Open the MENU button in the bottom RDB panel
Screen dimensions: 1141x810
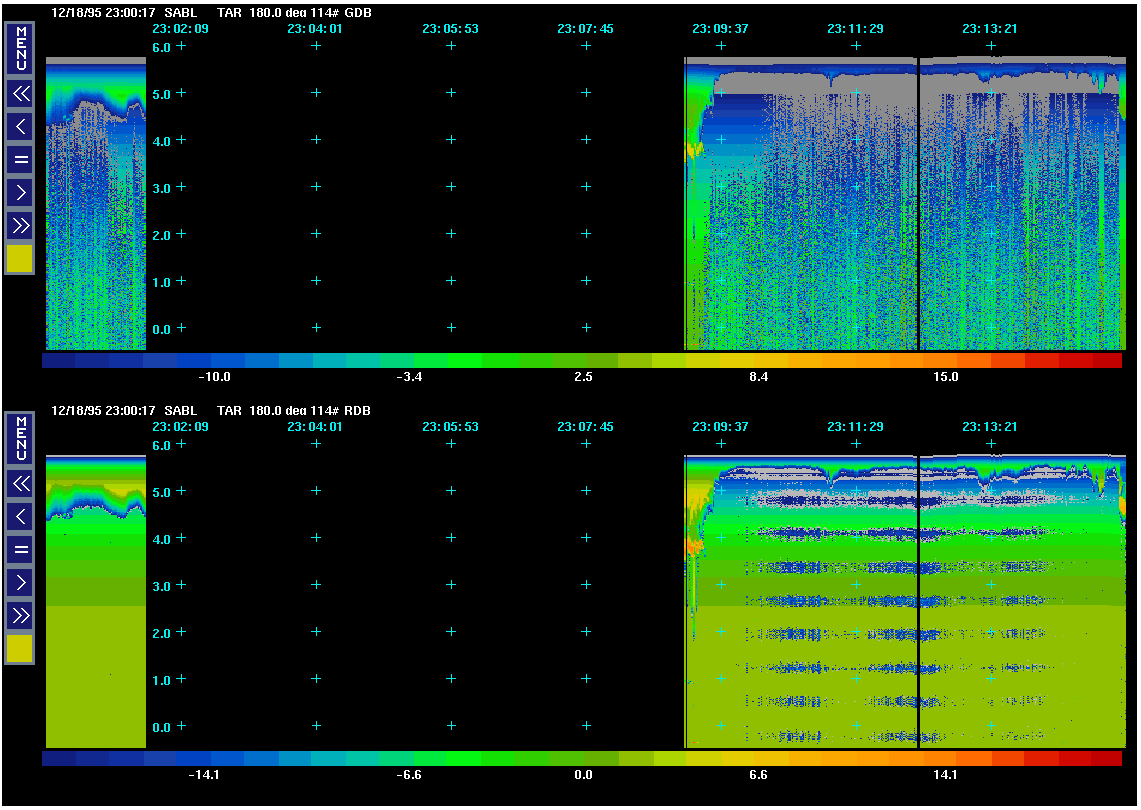20,438
